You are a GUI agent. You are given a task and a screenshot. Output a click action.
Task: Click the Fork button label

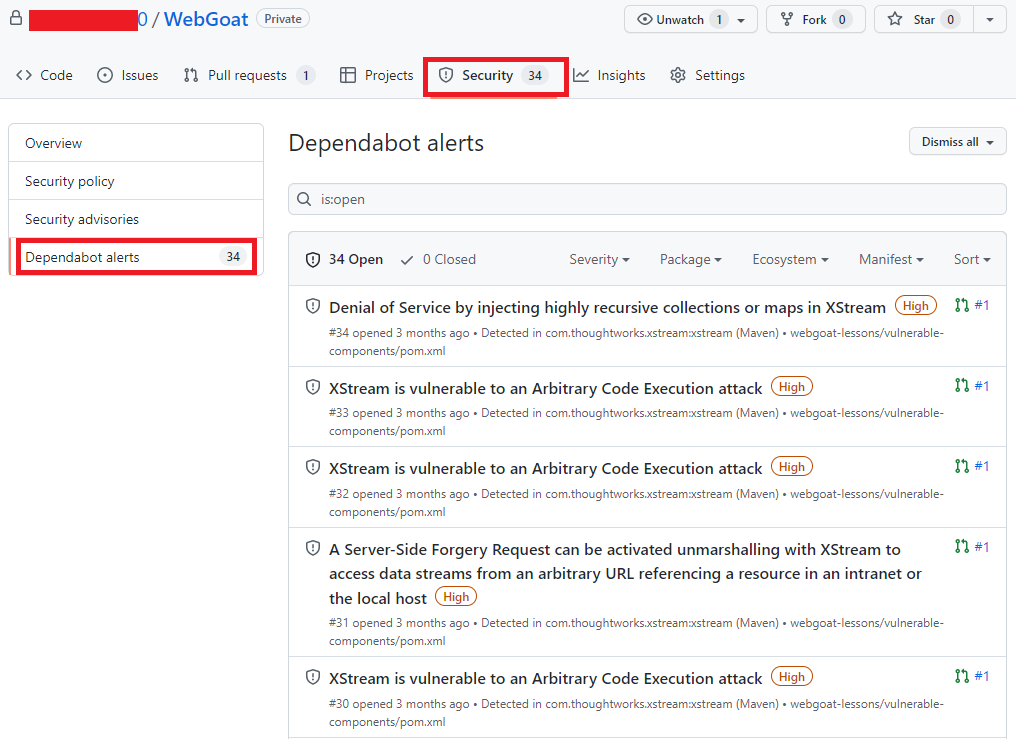(814, 20)
